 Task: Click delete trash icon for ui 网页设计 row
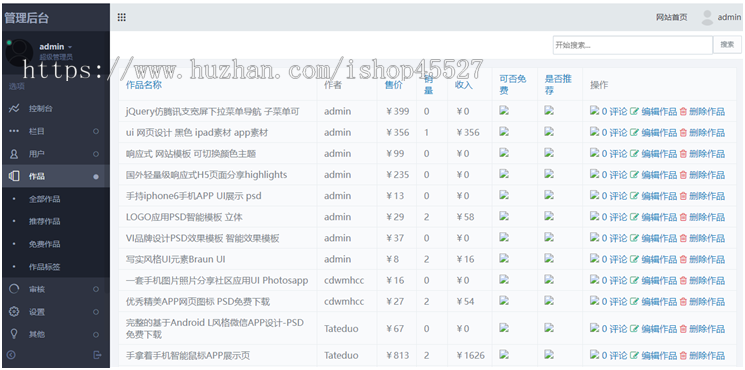coord(683,133)
